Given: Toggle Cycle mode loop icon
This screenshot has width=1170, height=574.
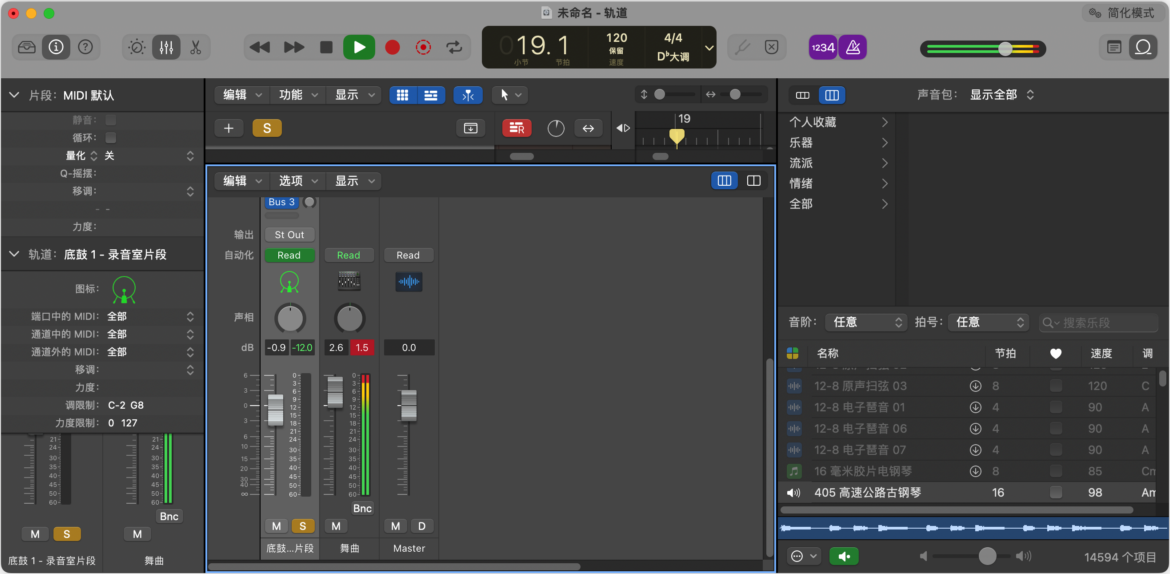Looking at the screenshot, I should click(x=454, y=47).
